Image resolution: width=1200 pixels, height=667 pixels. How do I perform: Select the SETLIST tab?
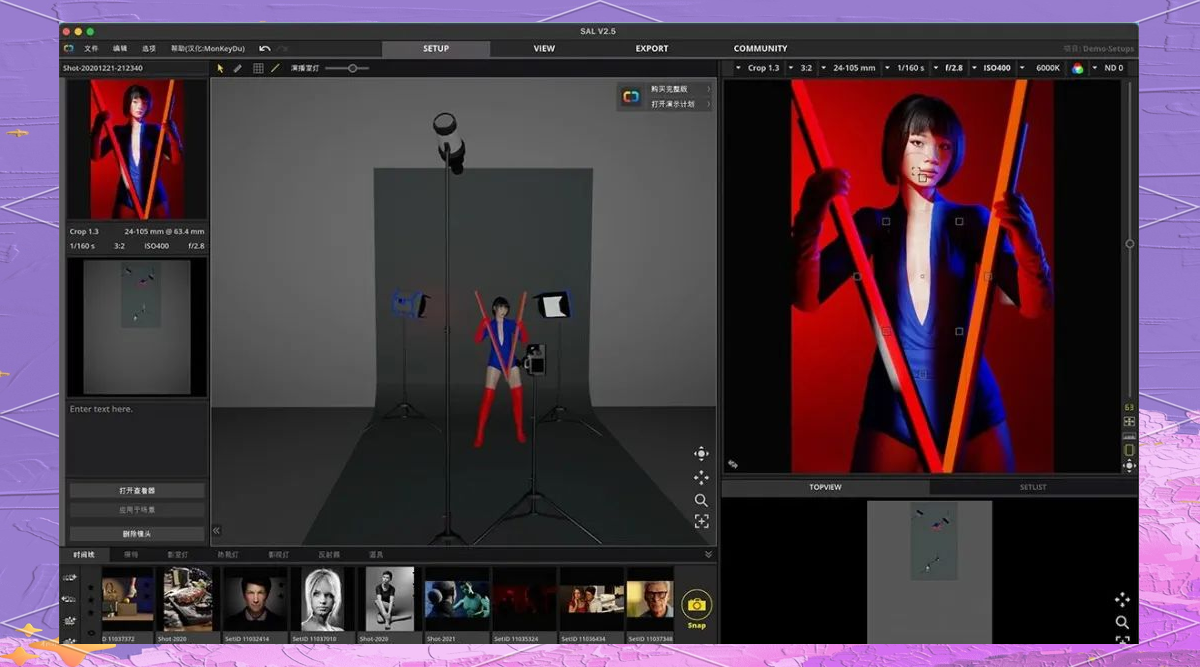coord(1033,487)
